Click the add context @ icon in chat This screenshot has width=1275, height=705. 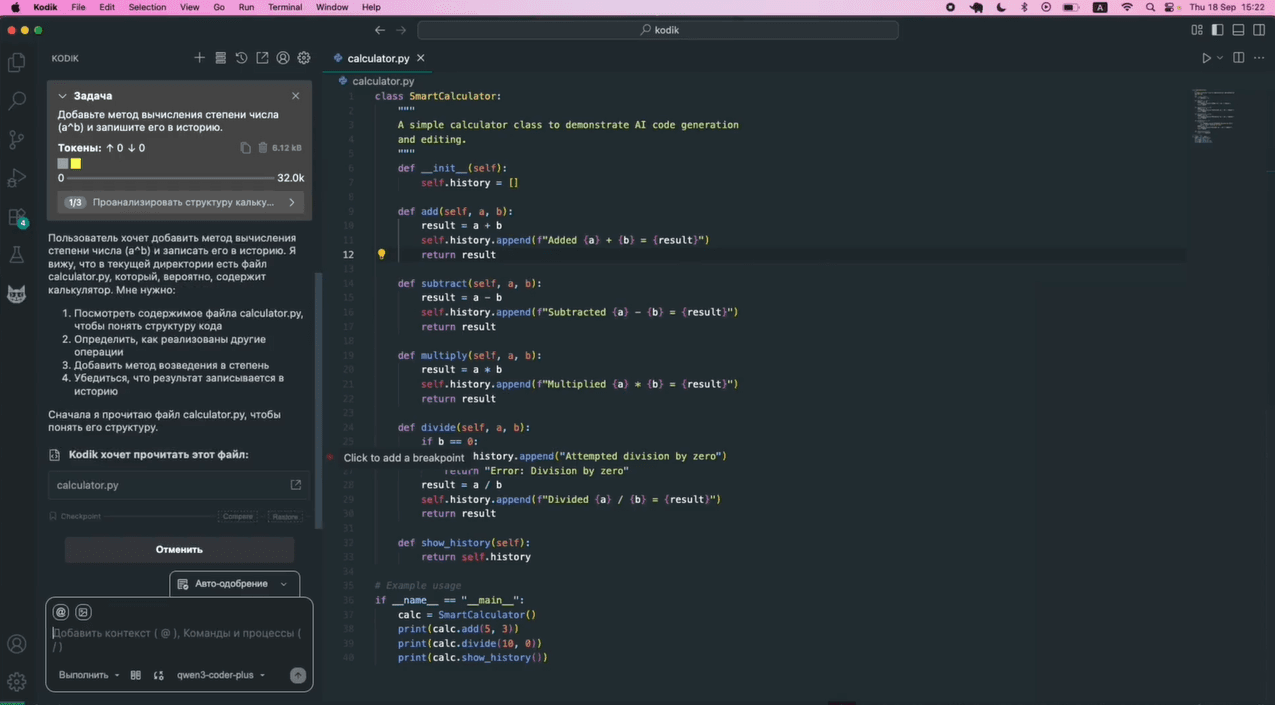(61, 612)
